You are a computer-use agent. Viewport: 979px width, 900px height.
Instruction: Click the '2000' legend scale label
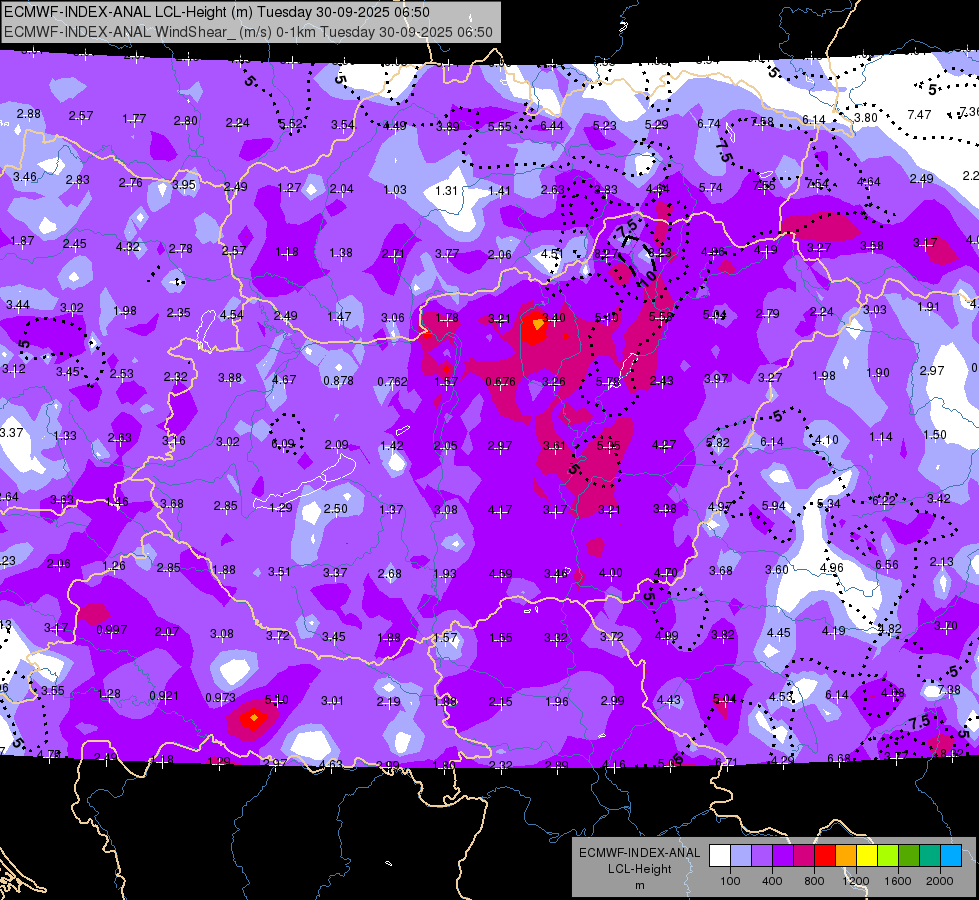[940, 881]
